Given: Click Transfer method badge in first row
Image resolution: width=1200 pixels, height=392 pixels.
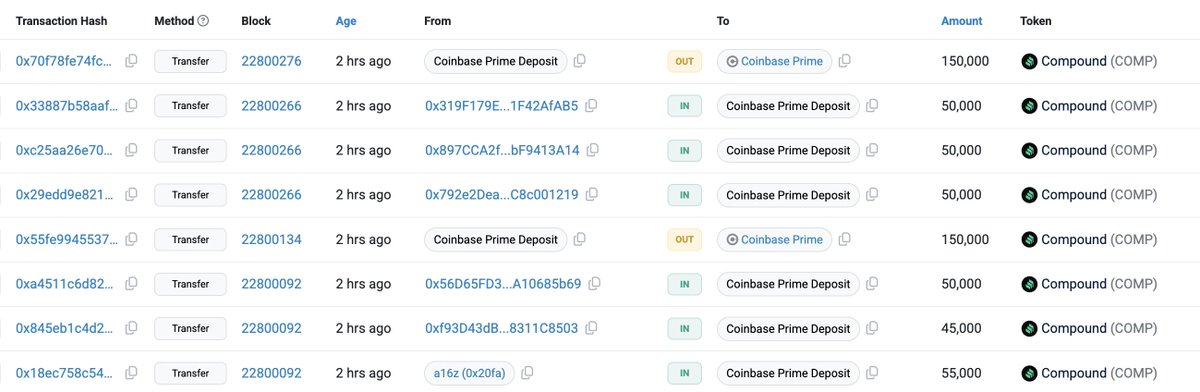Looking at the screenshot, I should coord(190,61).
